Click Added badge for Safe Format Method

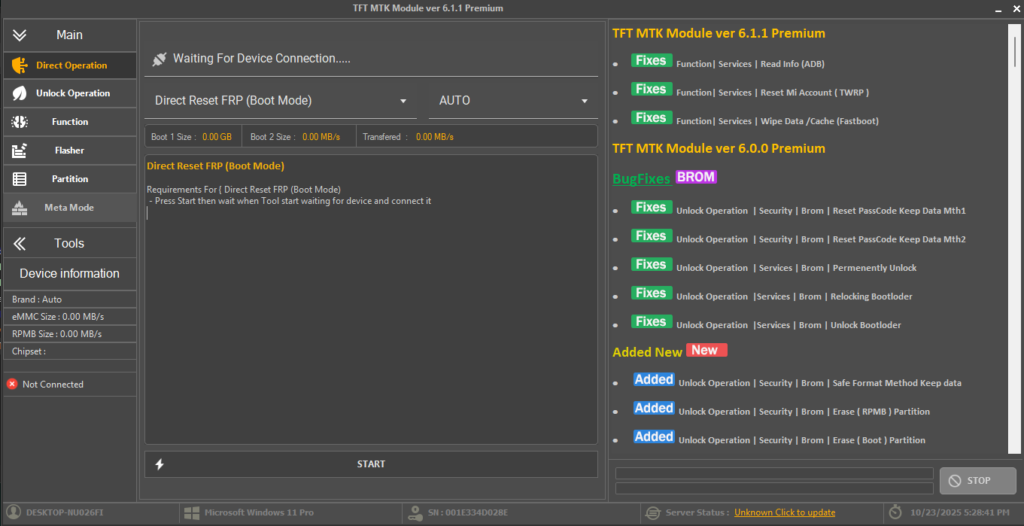[x=654, y=380]
